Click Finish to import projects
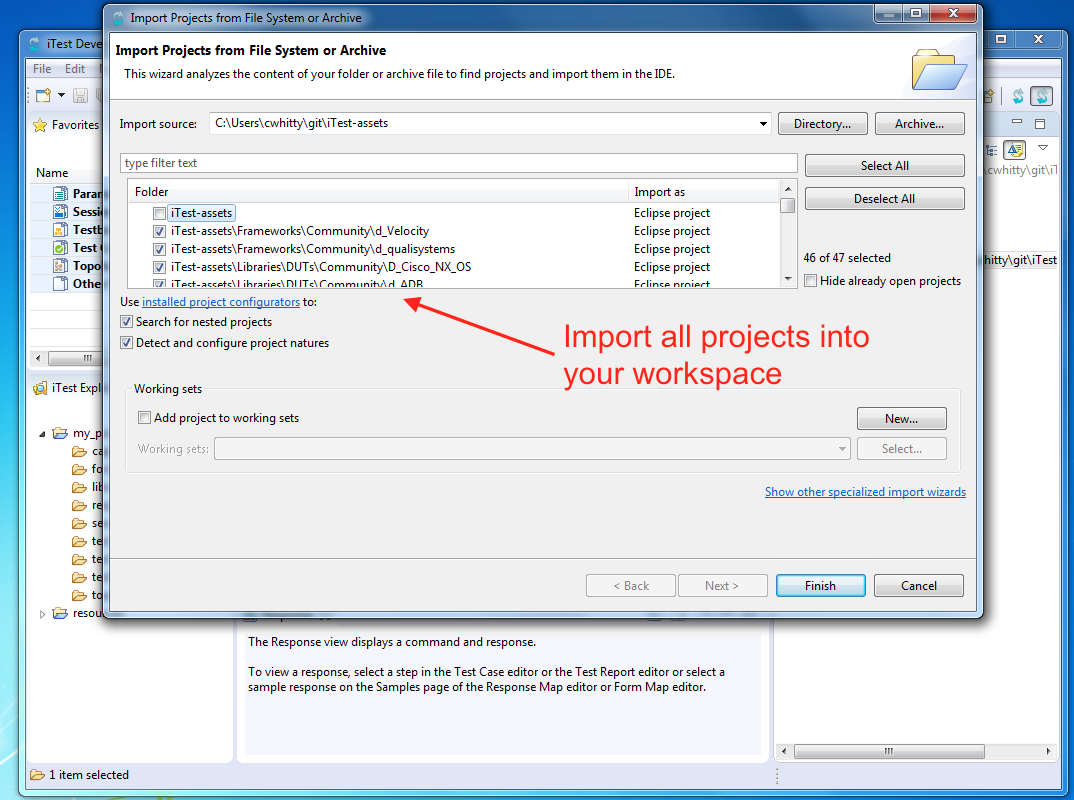Viewport: 1074px width, 800px height. pos(821,586)
